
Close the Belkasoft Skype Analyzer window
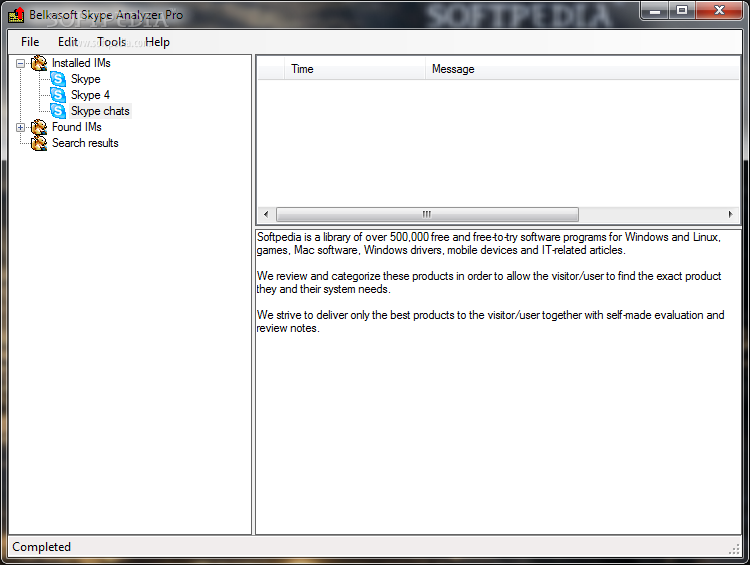719,11
